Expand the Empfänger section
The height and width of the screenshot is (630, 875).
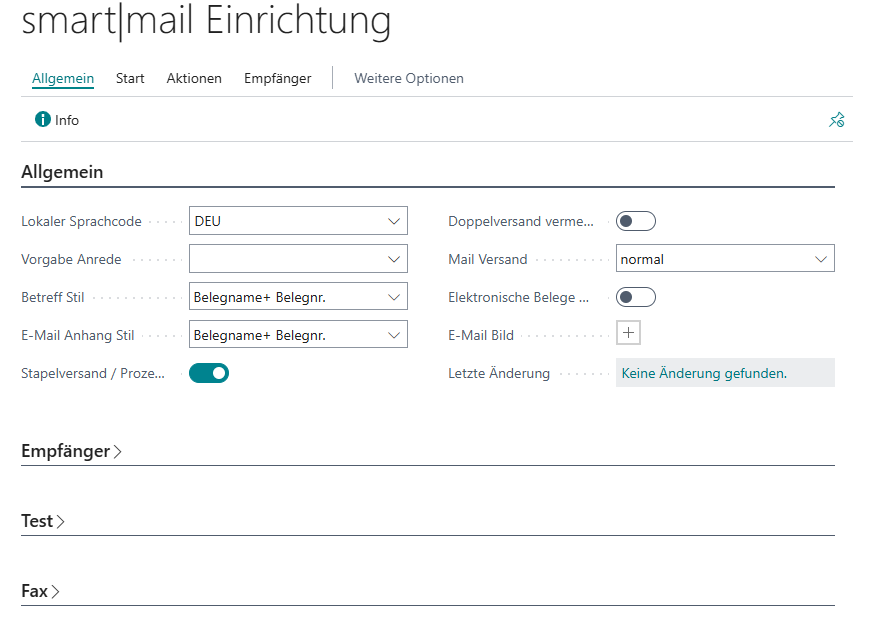pyautogui.click(x=71, y=451)
